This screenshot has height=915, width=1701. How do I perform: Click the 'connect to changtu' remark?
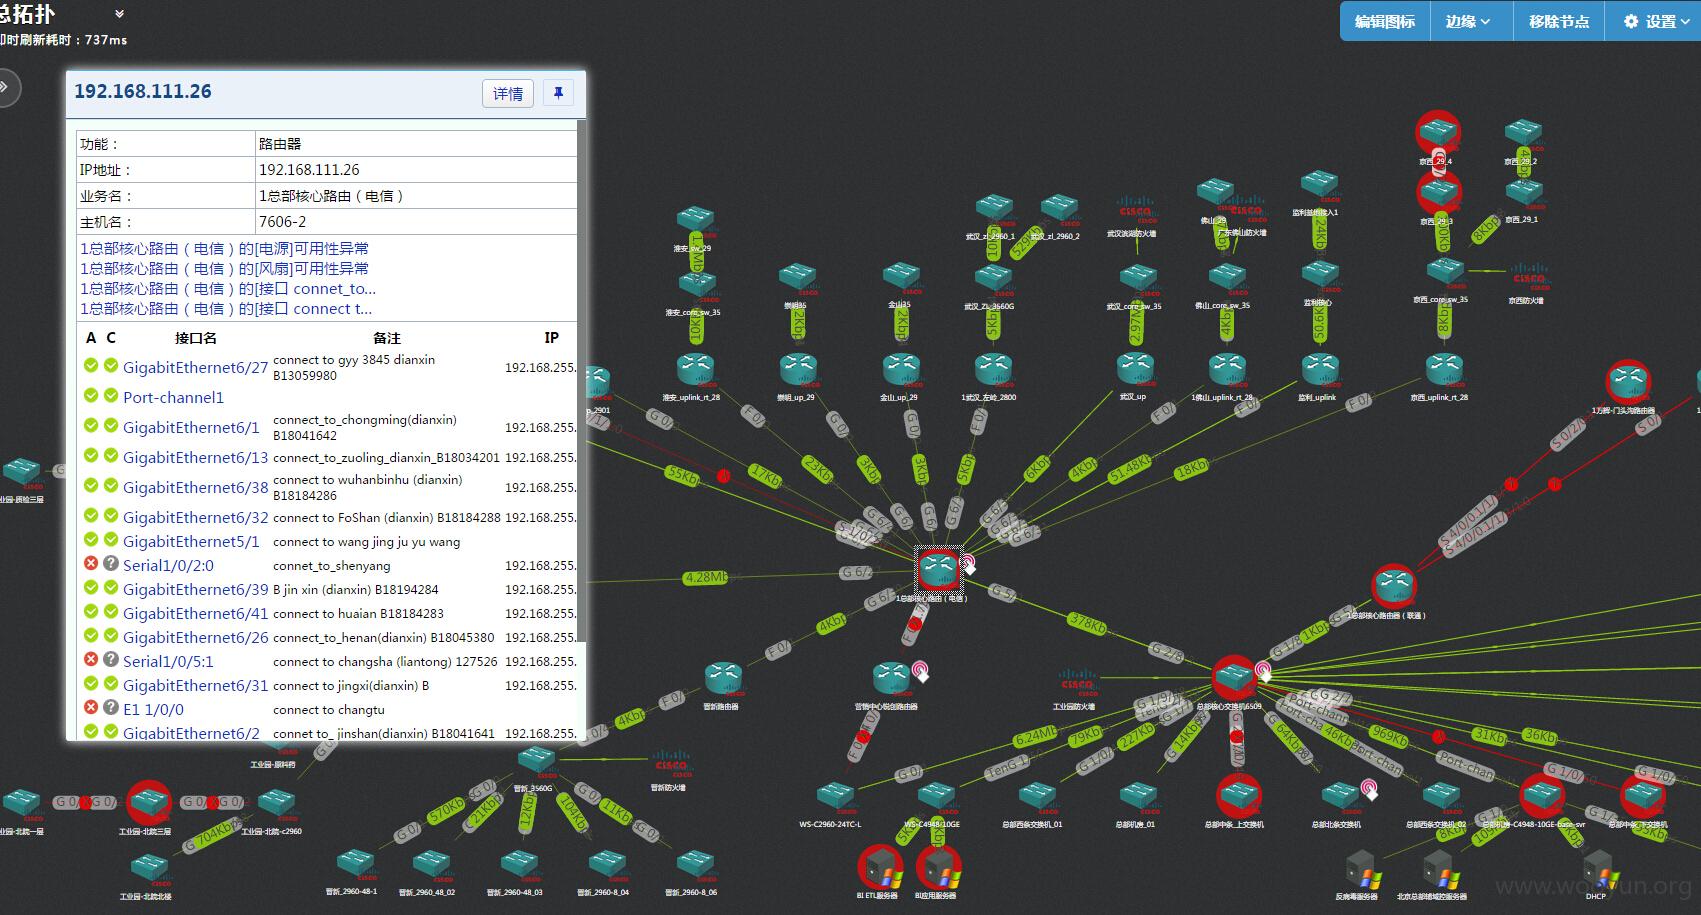pyautogui.click(x=329, y=709)
